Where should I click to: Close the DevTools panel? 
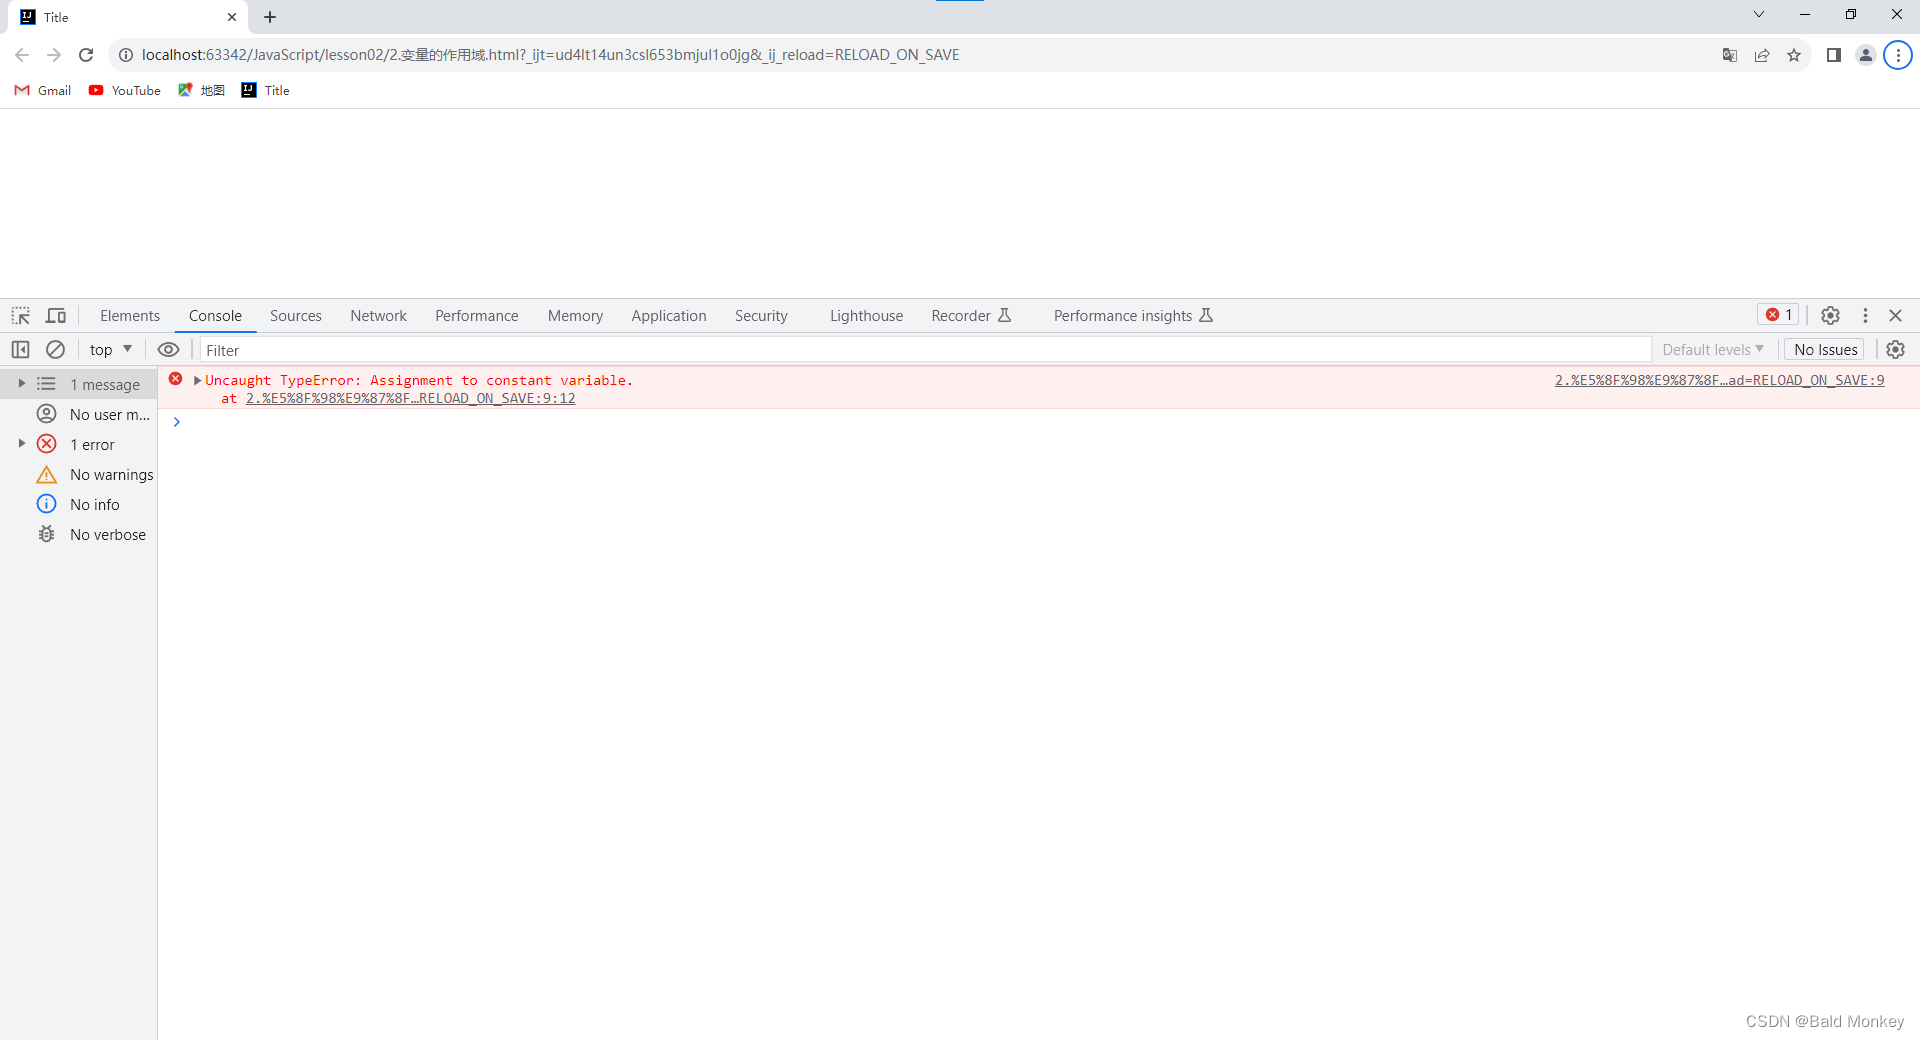[1895, 316]
